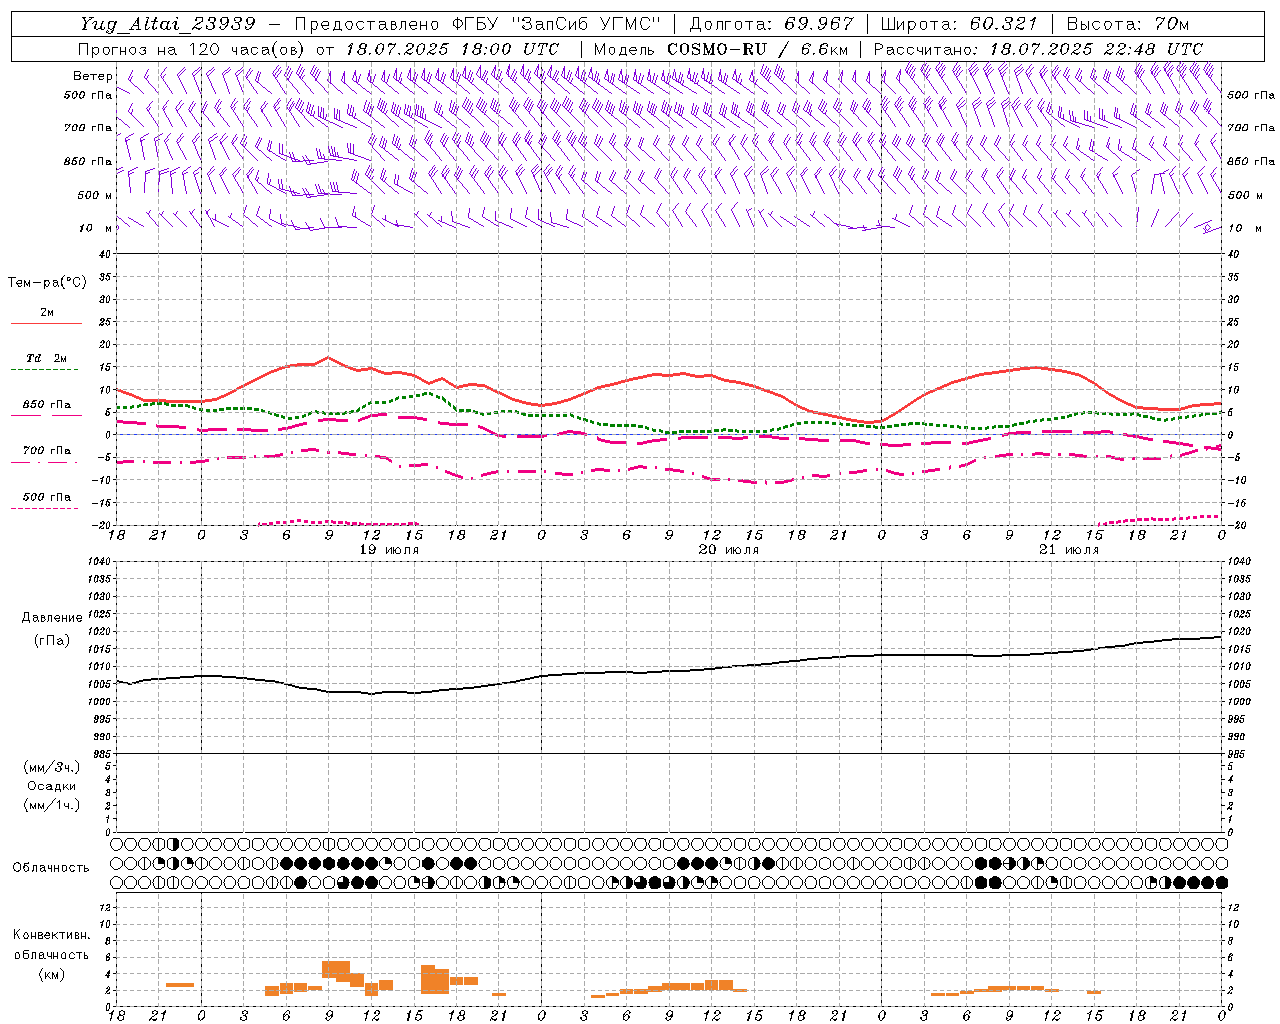1280x1024 pixels.
Task: Click the 'Тем-ра(°C)' temperature axis title
Action: click(47, 283)
